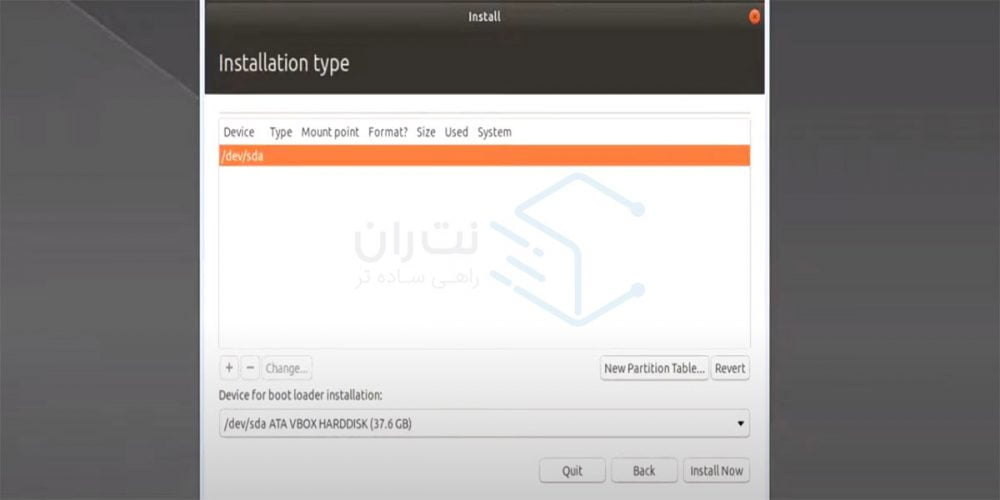Click the Revert button
1000x500 pixels.
click(730, 368)
